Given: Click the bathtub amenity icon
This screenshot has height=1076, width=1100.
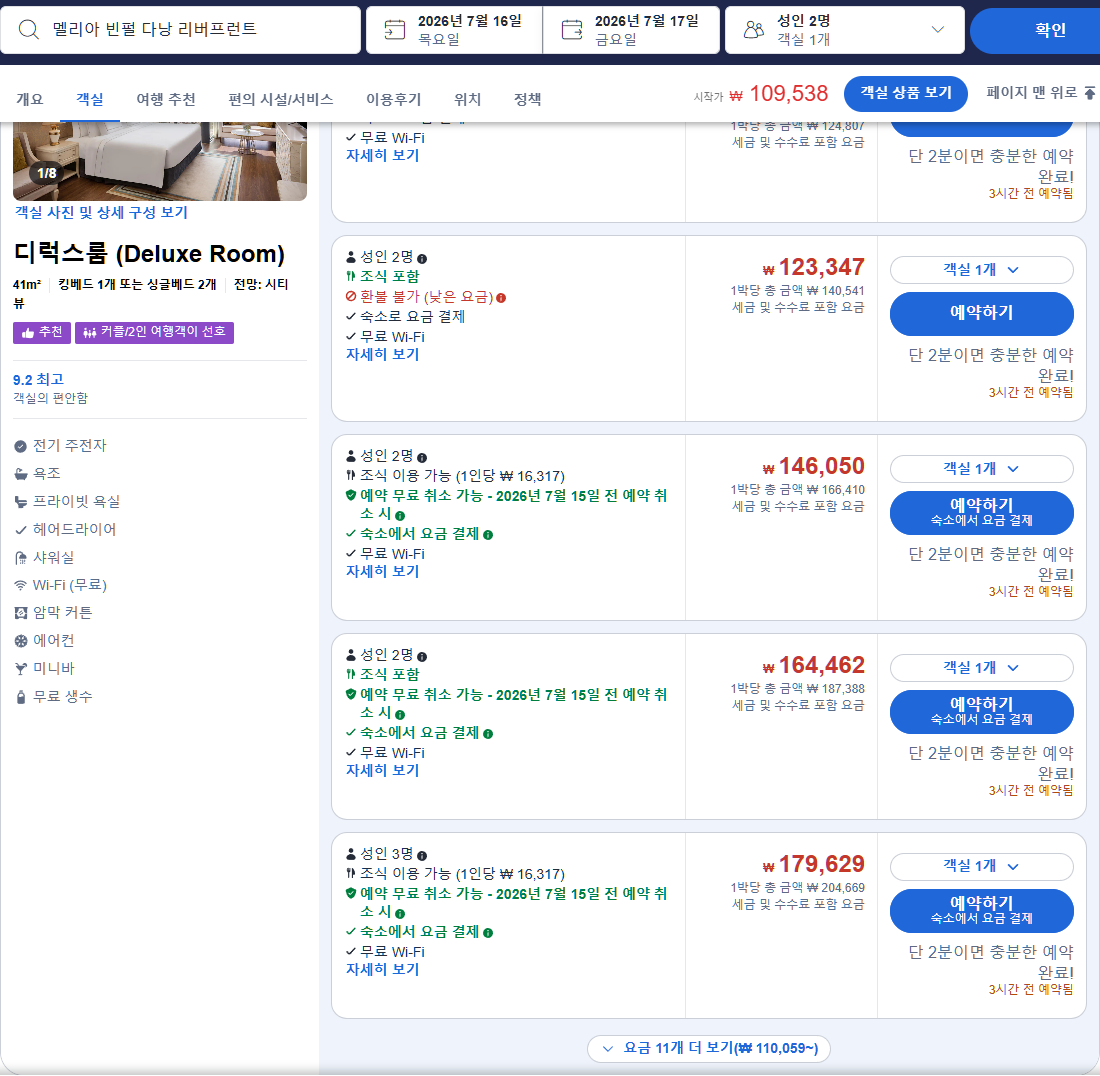Looking at the screenshot, I should [x=20, y=474].
